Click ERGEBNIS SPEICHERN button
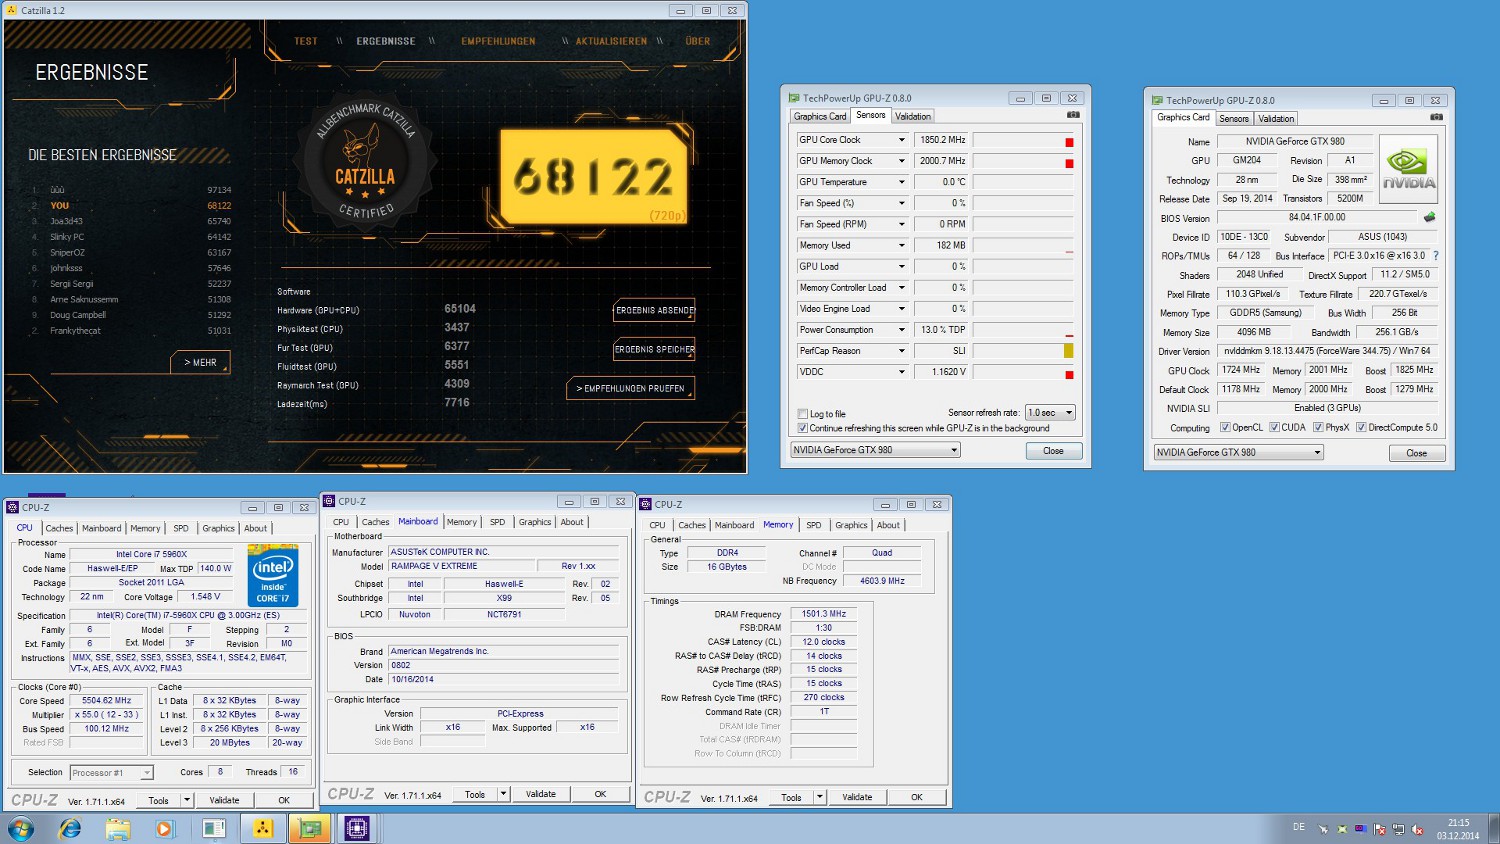 pyautogui.click(x=654, y=349)
